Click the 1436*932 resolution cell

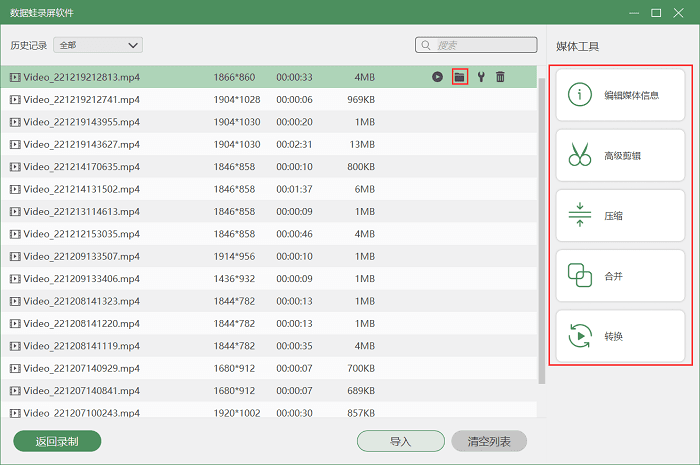tap(234, 279)
